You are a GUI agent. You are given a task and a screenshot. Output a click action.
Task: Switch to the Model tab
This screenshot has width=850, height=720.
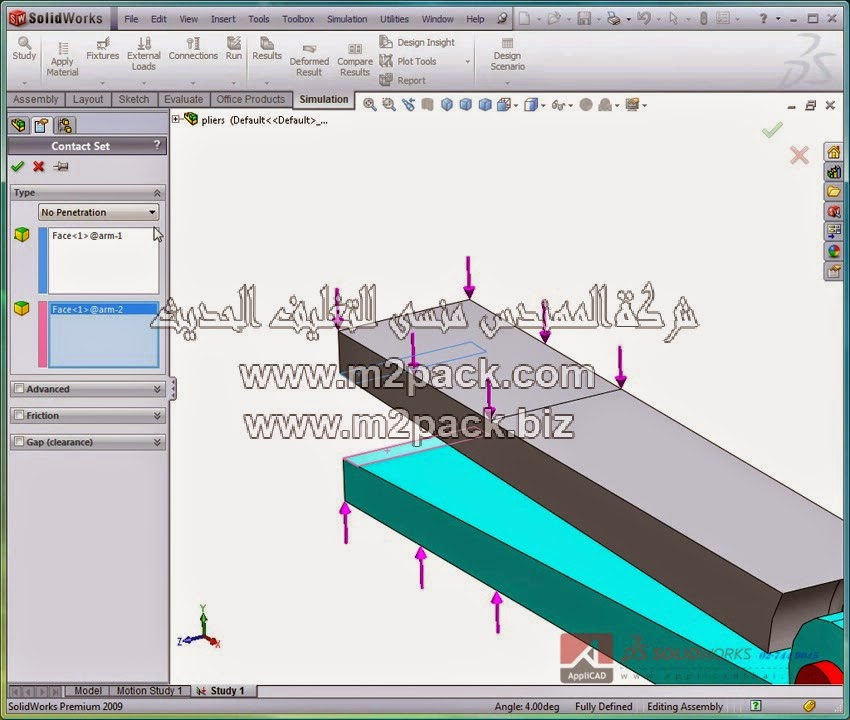pyautogui.click(x=88, y=691)
